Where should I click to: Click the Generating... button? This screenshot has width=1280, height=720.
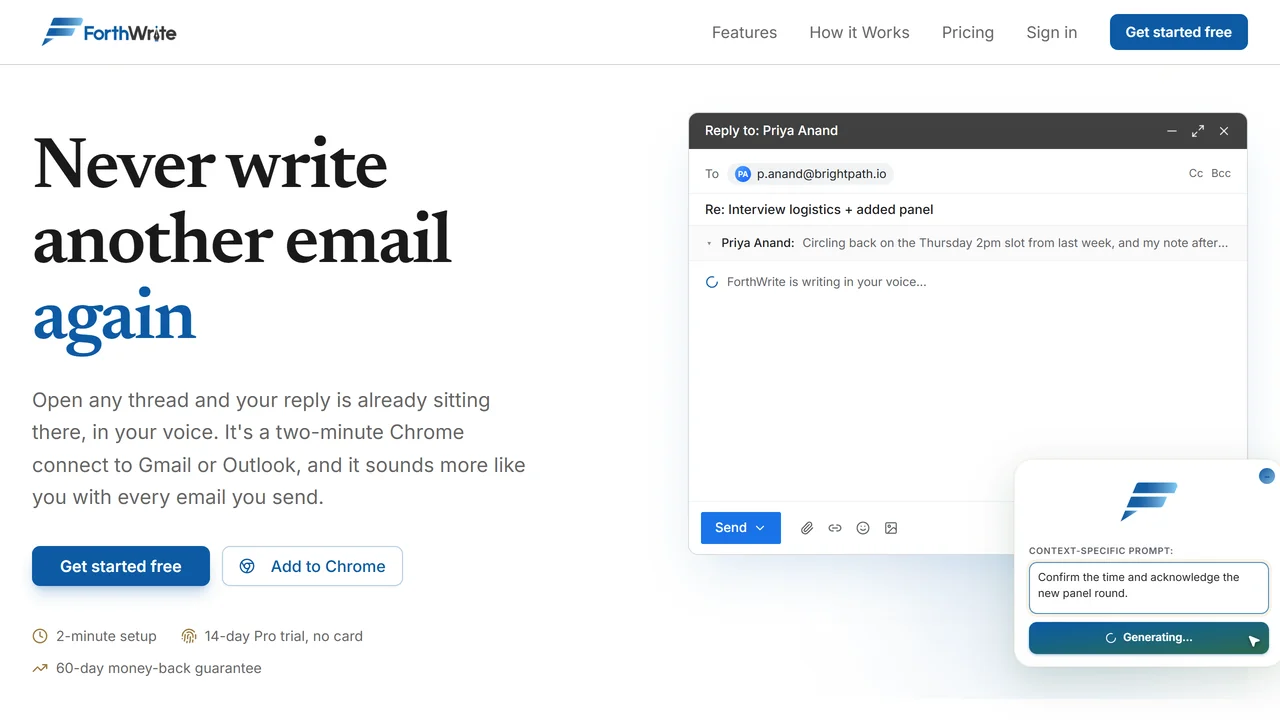click(x=1148, y=638)
